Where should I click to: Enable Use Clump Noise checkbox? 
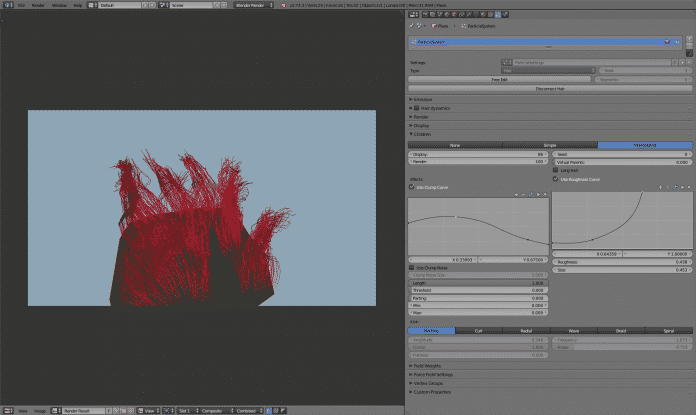[x=412, y=267]
